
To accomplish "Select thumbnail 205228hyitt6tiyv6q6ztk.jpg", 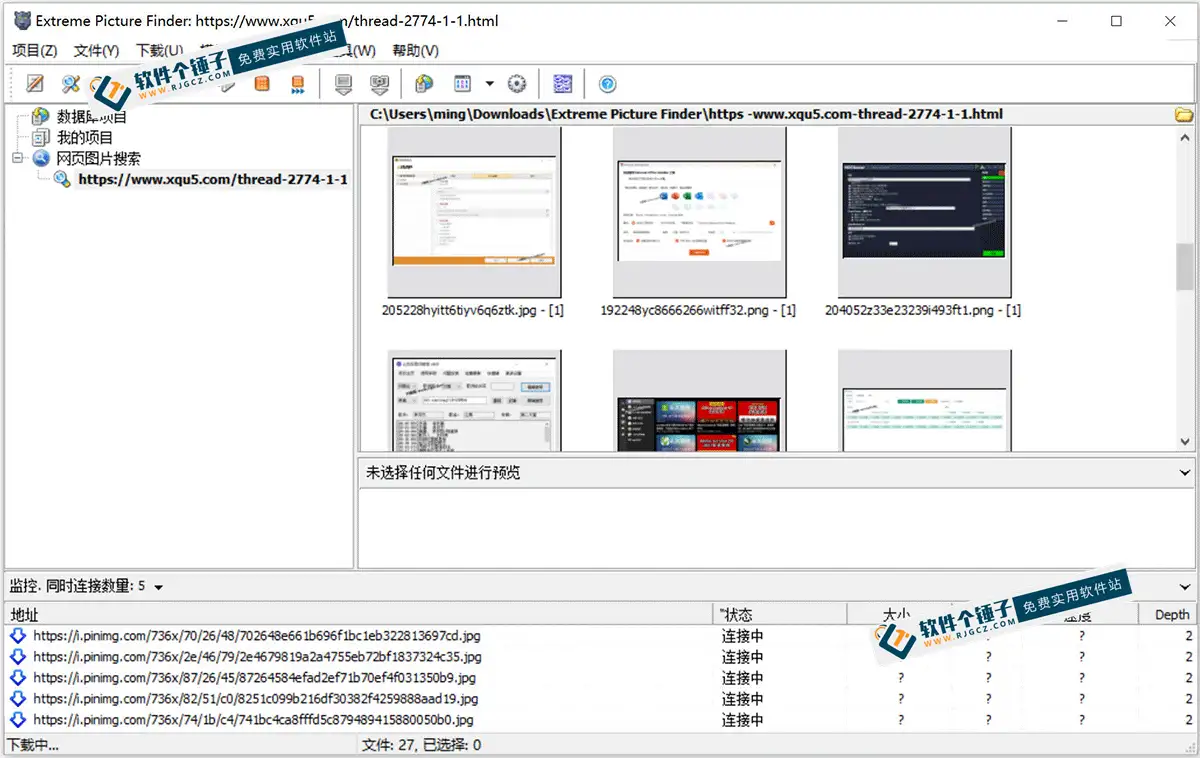I will [x=474, y=211].
